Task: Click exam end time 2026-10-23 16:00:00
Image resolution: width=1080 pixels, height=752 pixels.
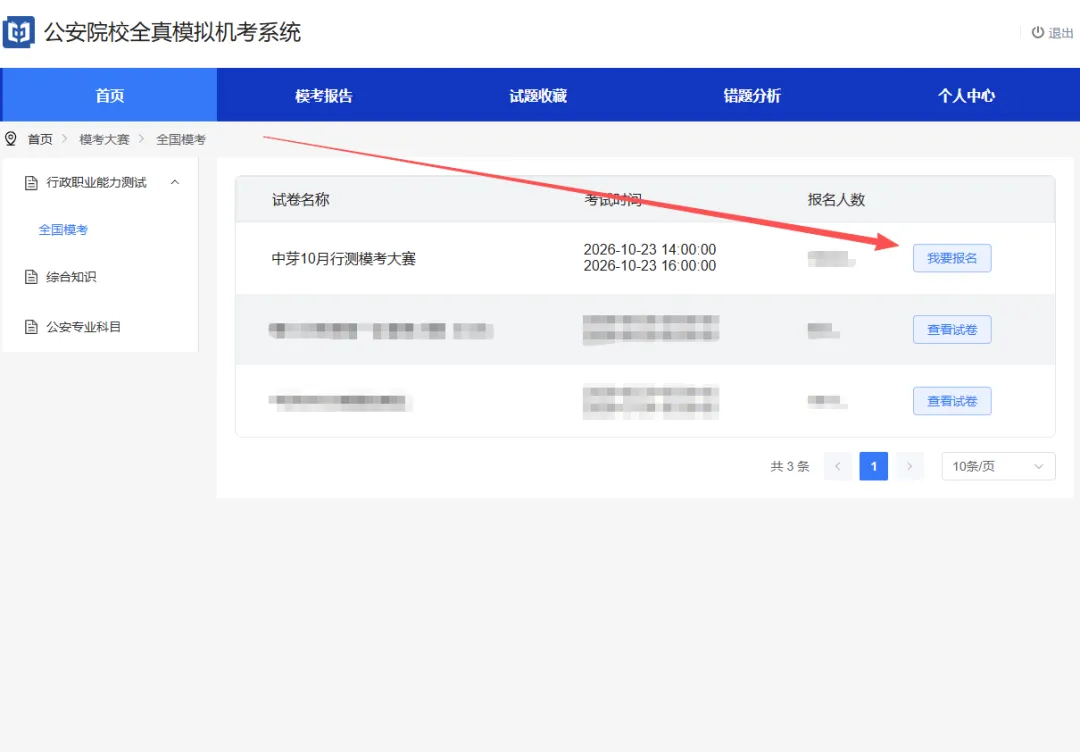Action: pos(650,266)
